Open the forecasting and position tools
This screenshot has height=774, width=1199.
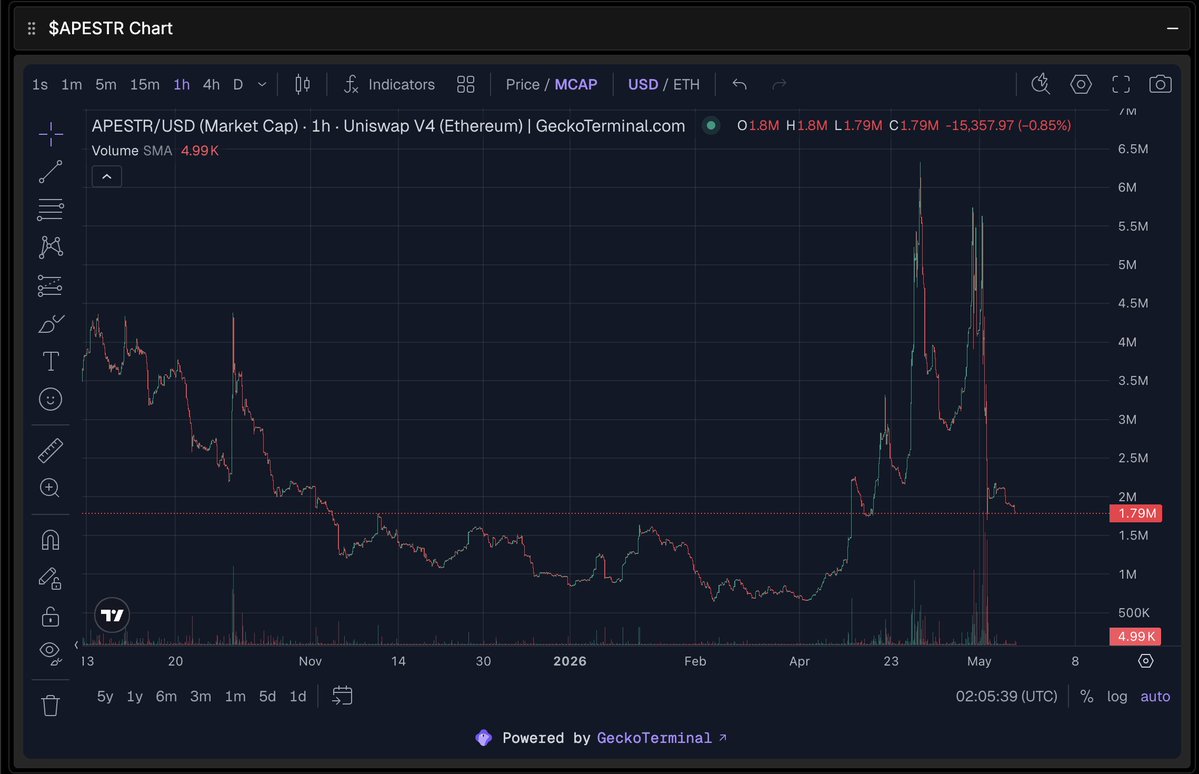point(50,285)
